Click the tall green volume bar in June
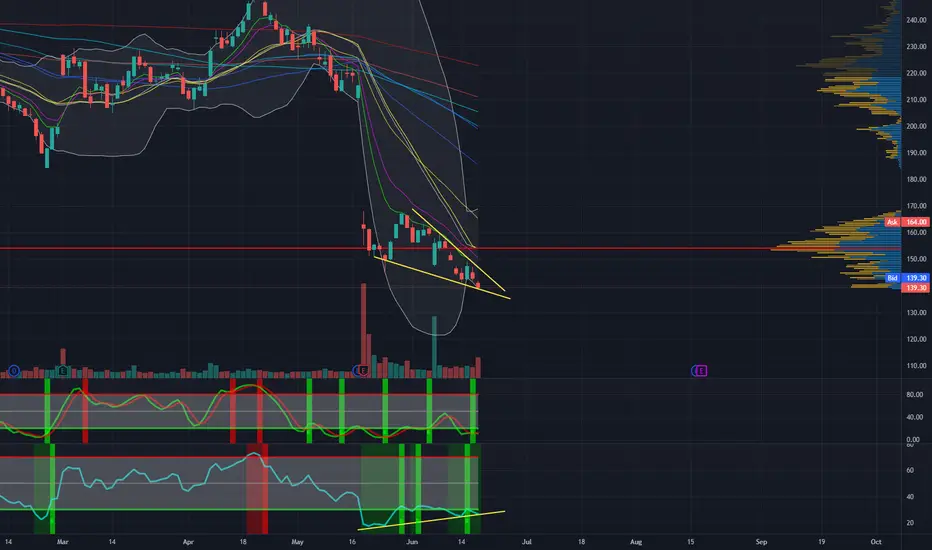Image resolution: width=932 pixels, height=550 pixels. click(434, 345)
